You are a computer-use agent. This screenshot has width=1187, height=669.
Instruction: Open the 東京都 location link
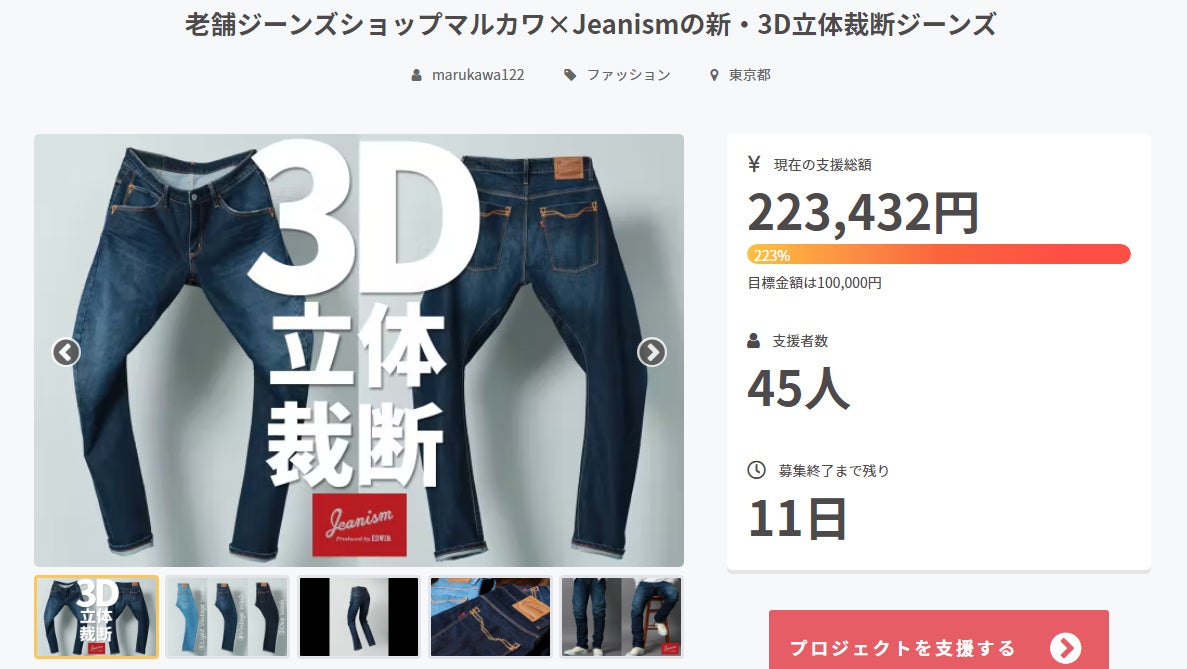click(x=749, y=75)
